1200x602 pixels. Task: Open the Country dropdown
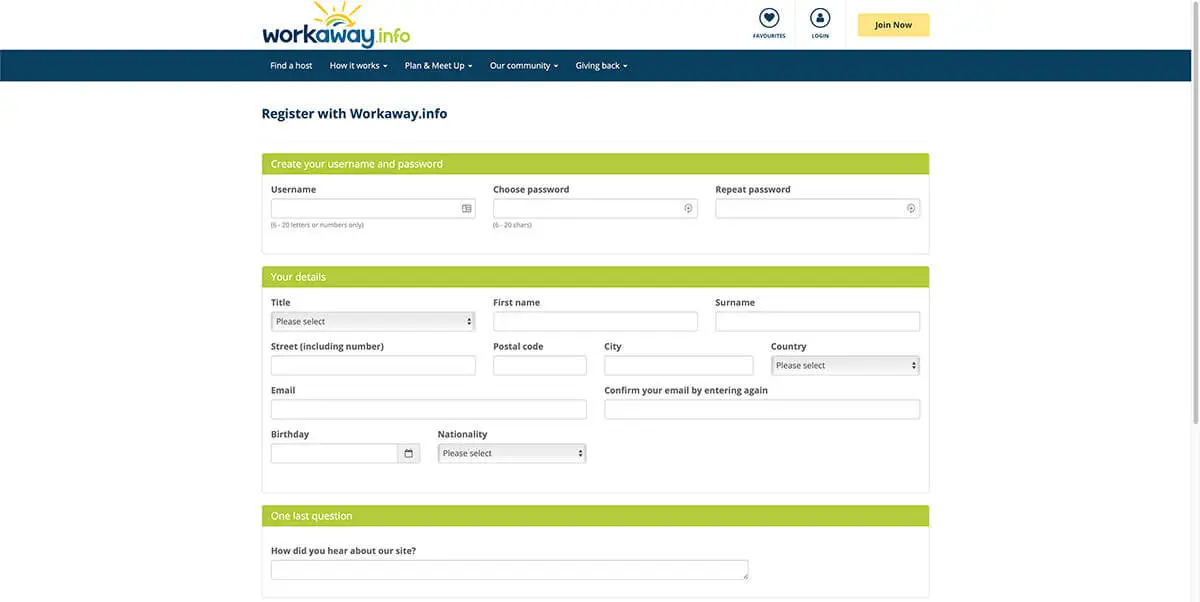845,366
